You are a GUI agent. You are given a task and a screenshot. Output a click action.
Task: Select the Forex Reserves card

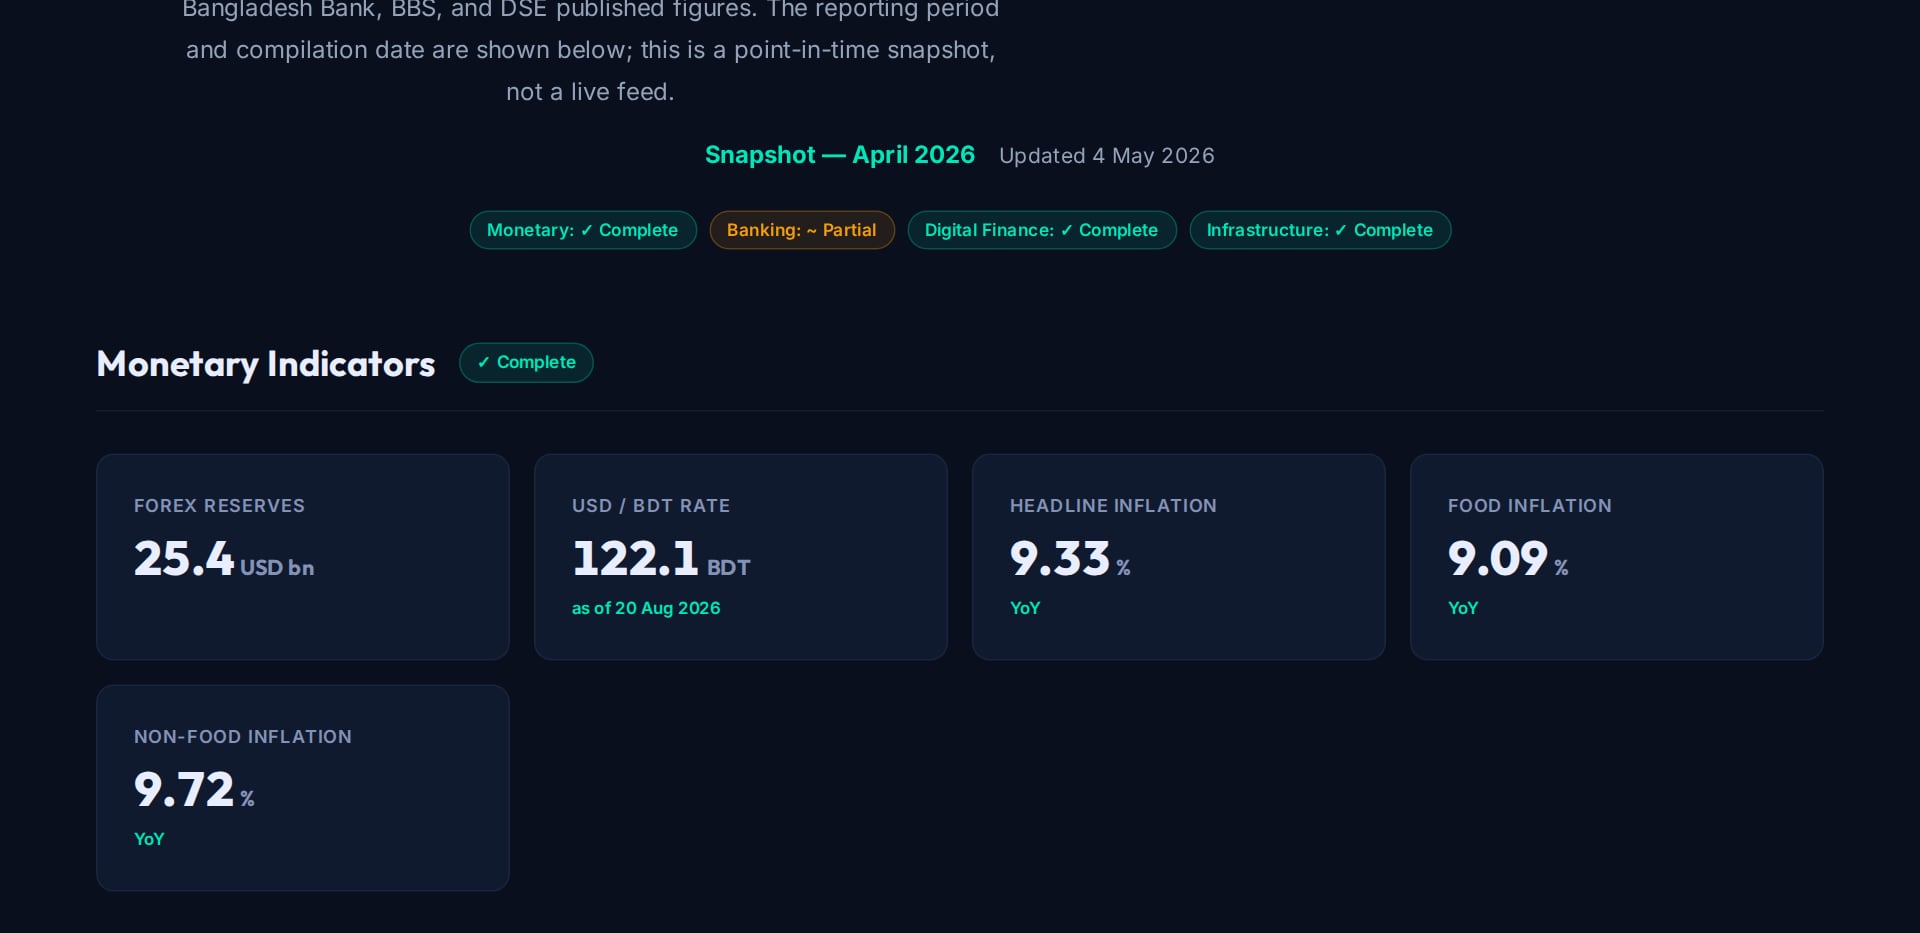303,557
